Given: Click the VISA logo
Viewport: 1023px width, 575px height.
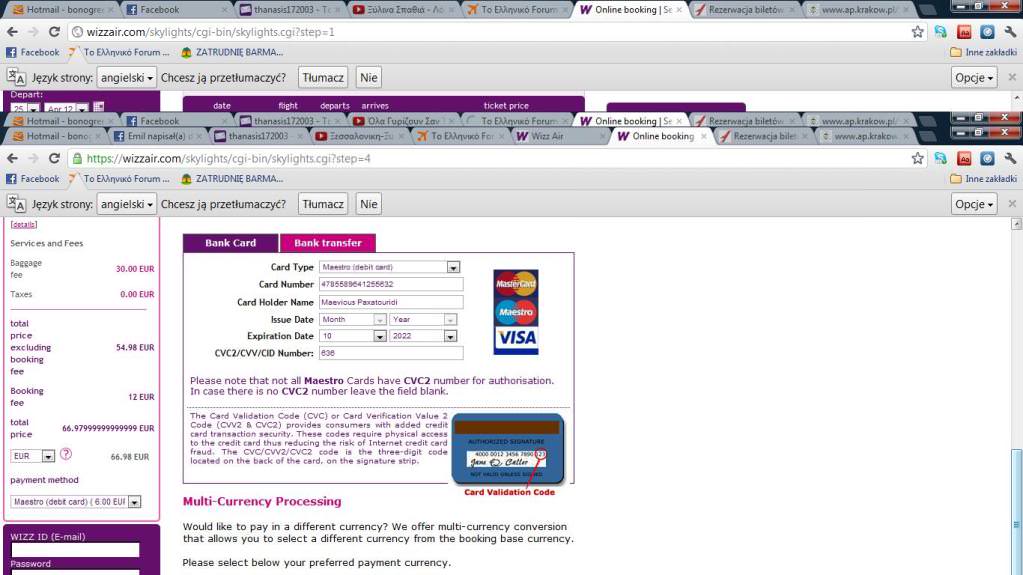Looking at the screenshot, I should (515, 338).
